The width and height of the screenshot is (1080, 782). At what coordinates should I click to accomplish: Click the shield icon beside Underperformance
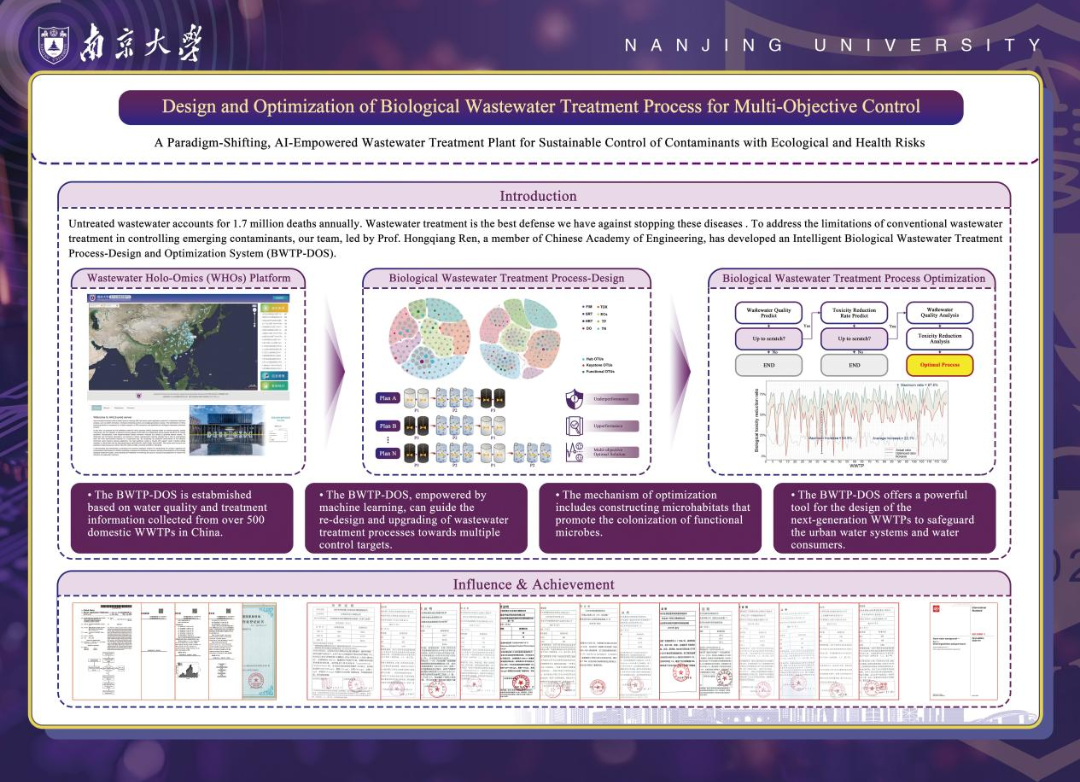click(574, 399)
